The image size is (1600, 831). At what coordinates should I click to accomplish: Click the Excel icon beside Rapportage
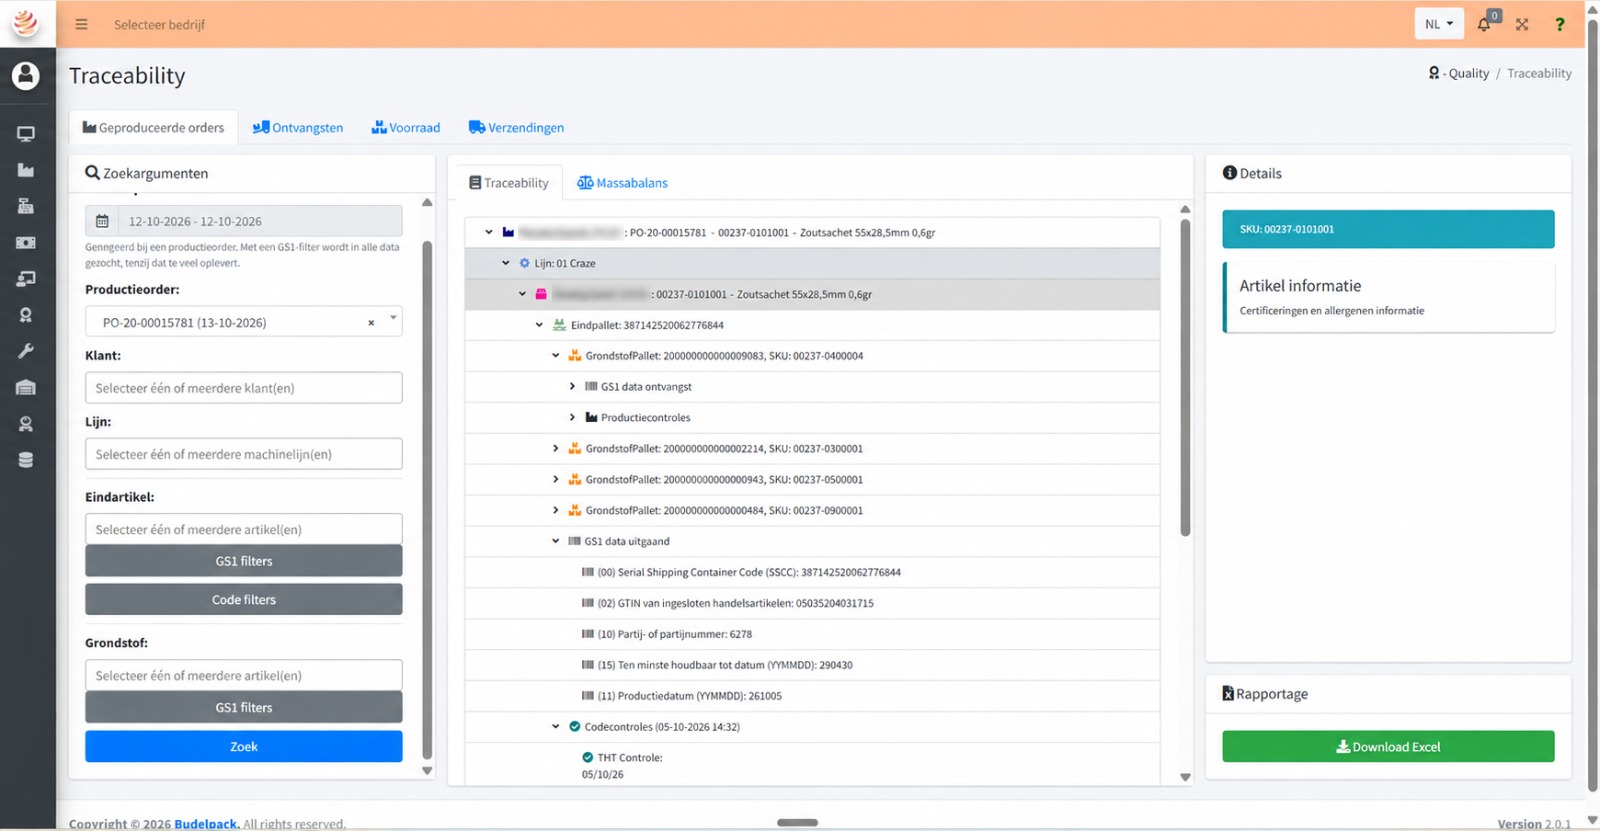pos(1228,694)
